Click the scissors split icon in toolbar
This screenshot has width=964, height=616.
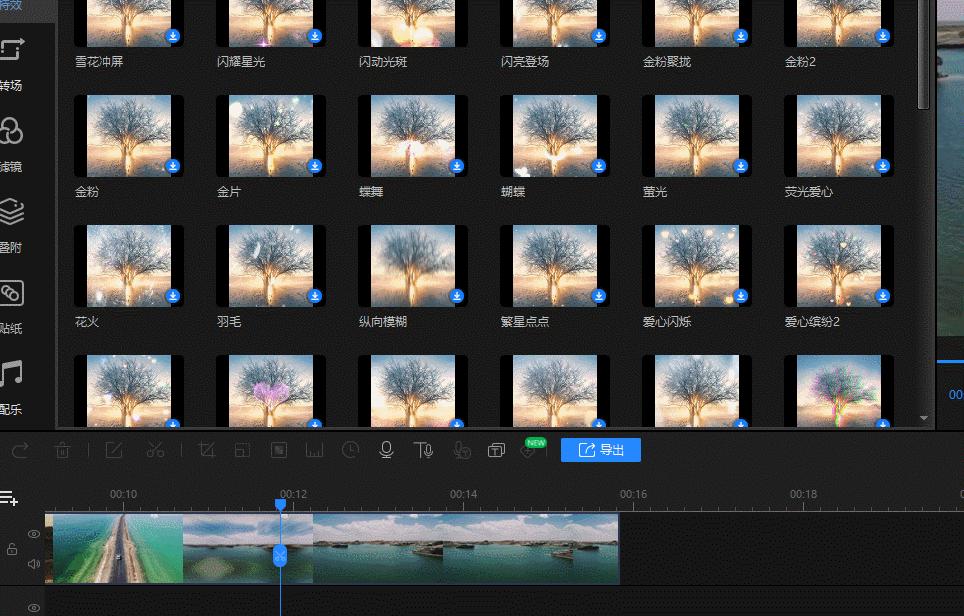(x=155, y=451)
